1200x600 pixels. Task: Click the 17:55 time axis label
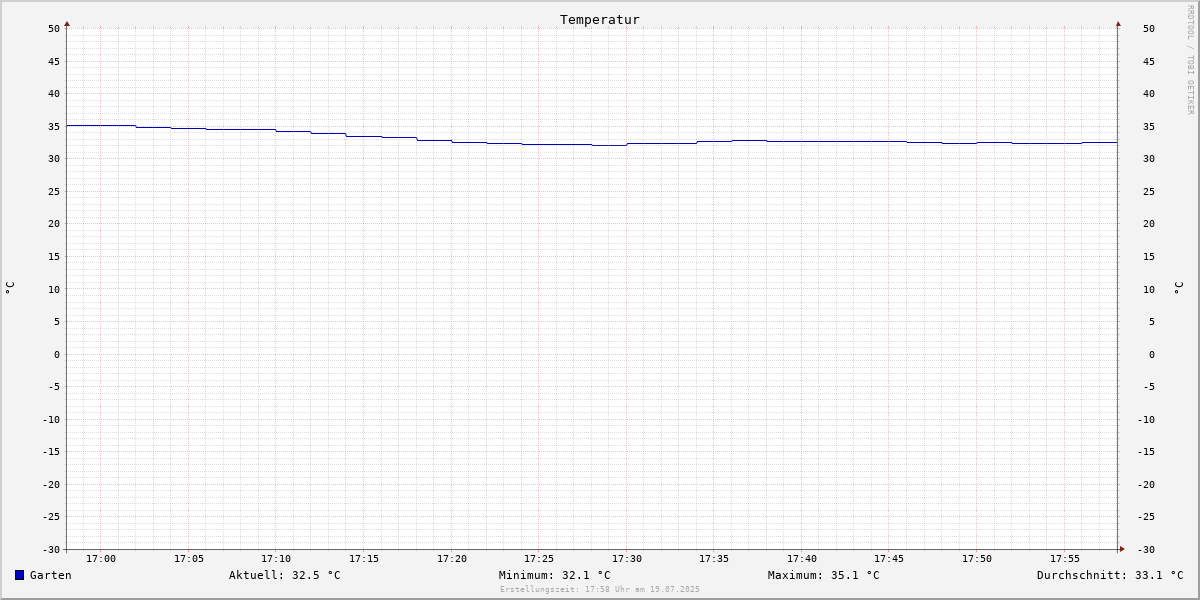[1065, 559]
